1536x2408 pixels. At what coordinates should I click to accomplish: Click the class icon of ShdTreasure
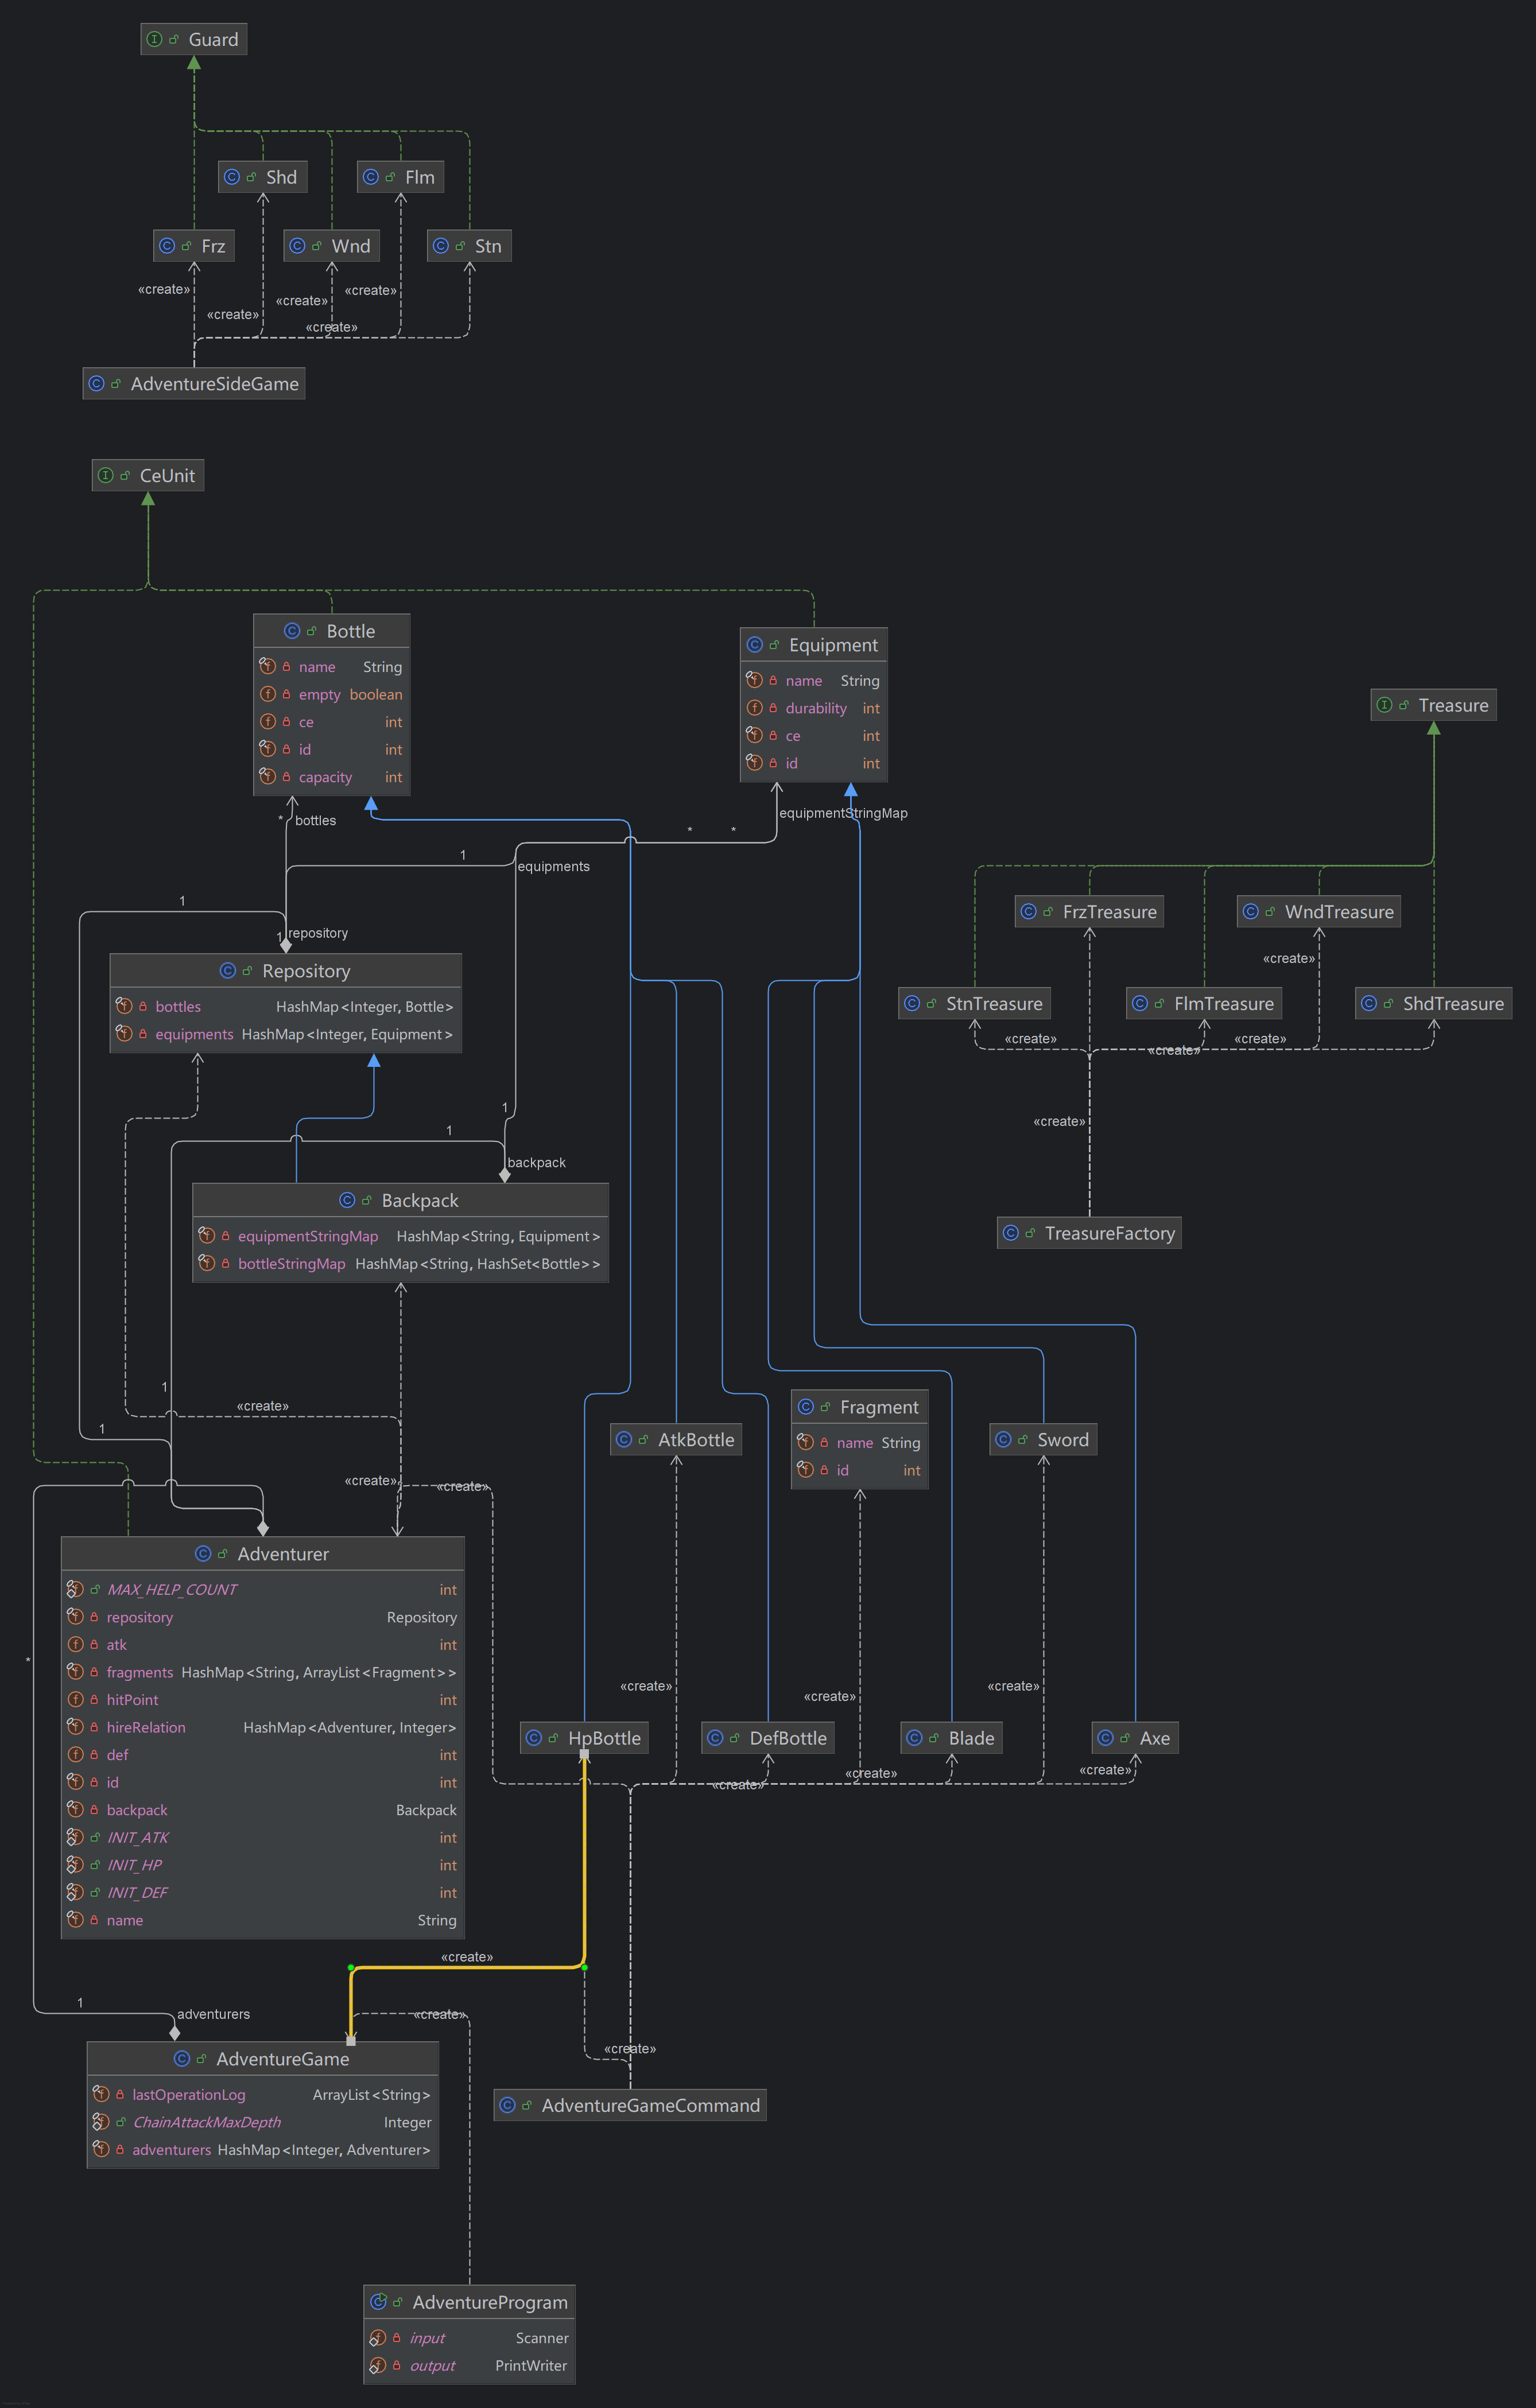point(1369,1003)
